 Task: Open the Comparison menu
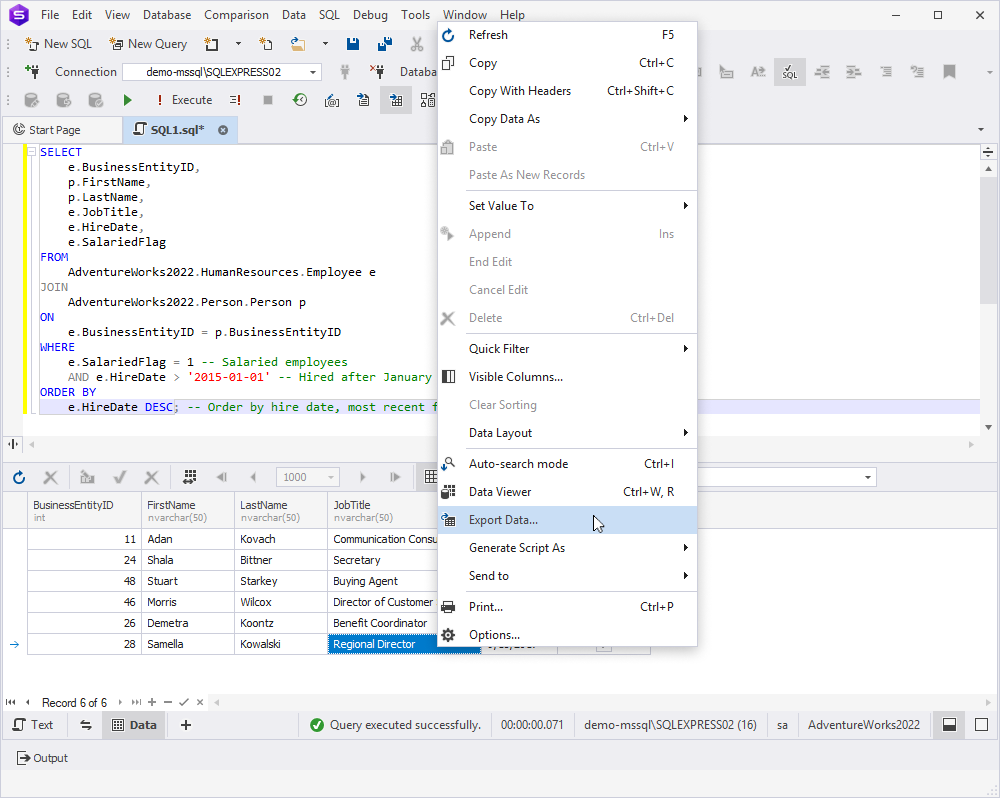[236, 15]
